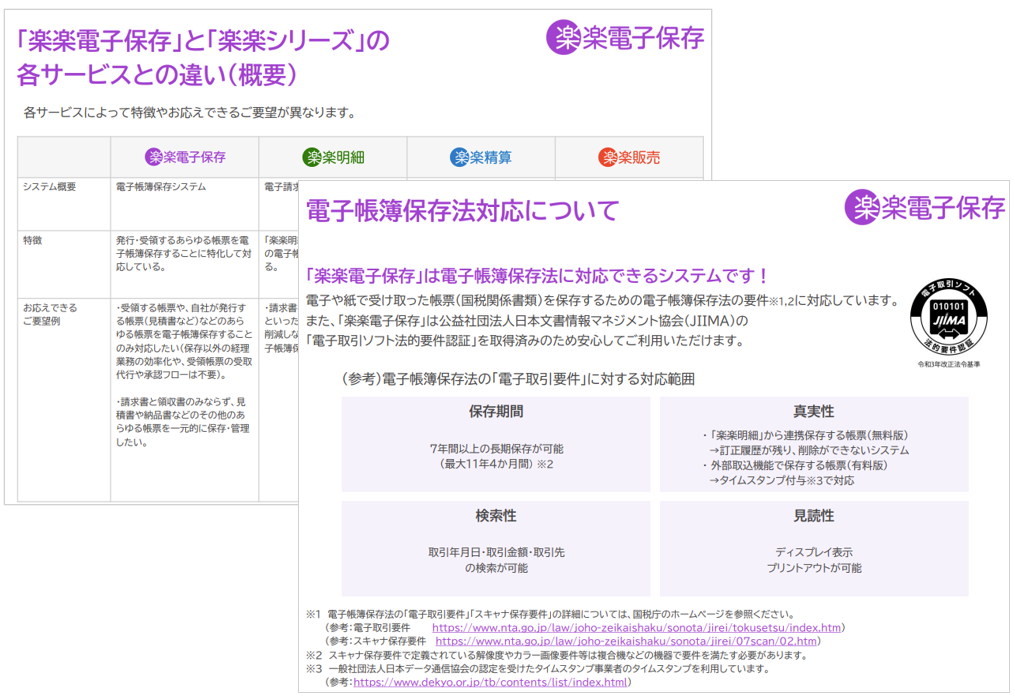Select the purple 楽楽電子保存 column header icon

click(x=154, y=157)
